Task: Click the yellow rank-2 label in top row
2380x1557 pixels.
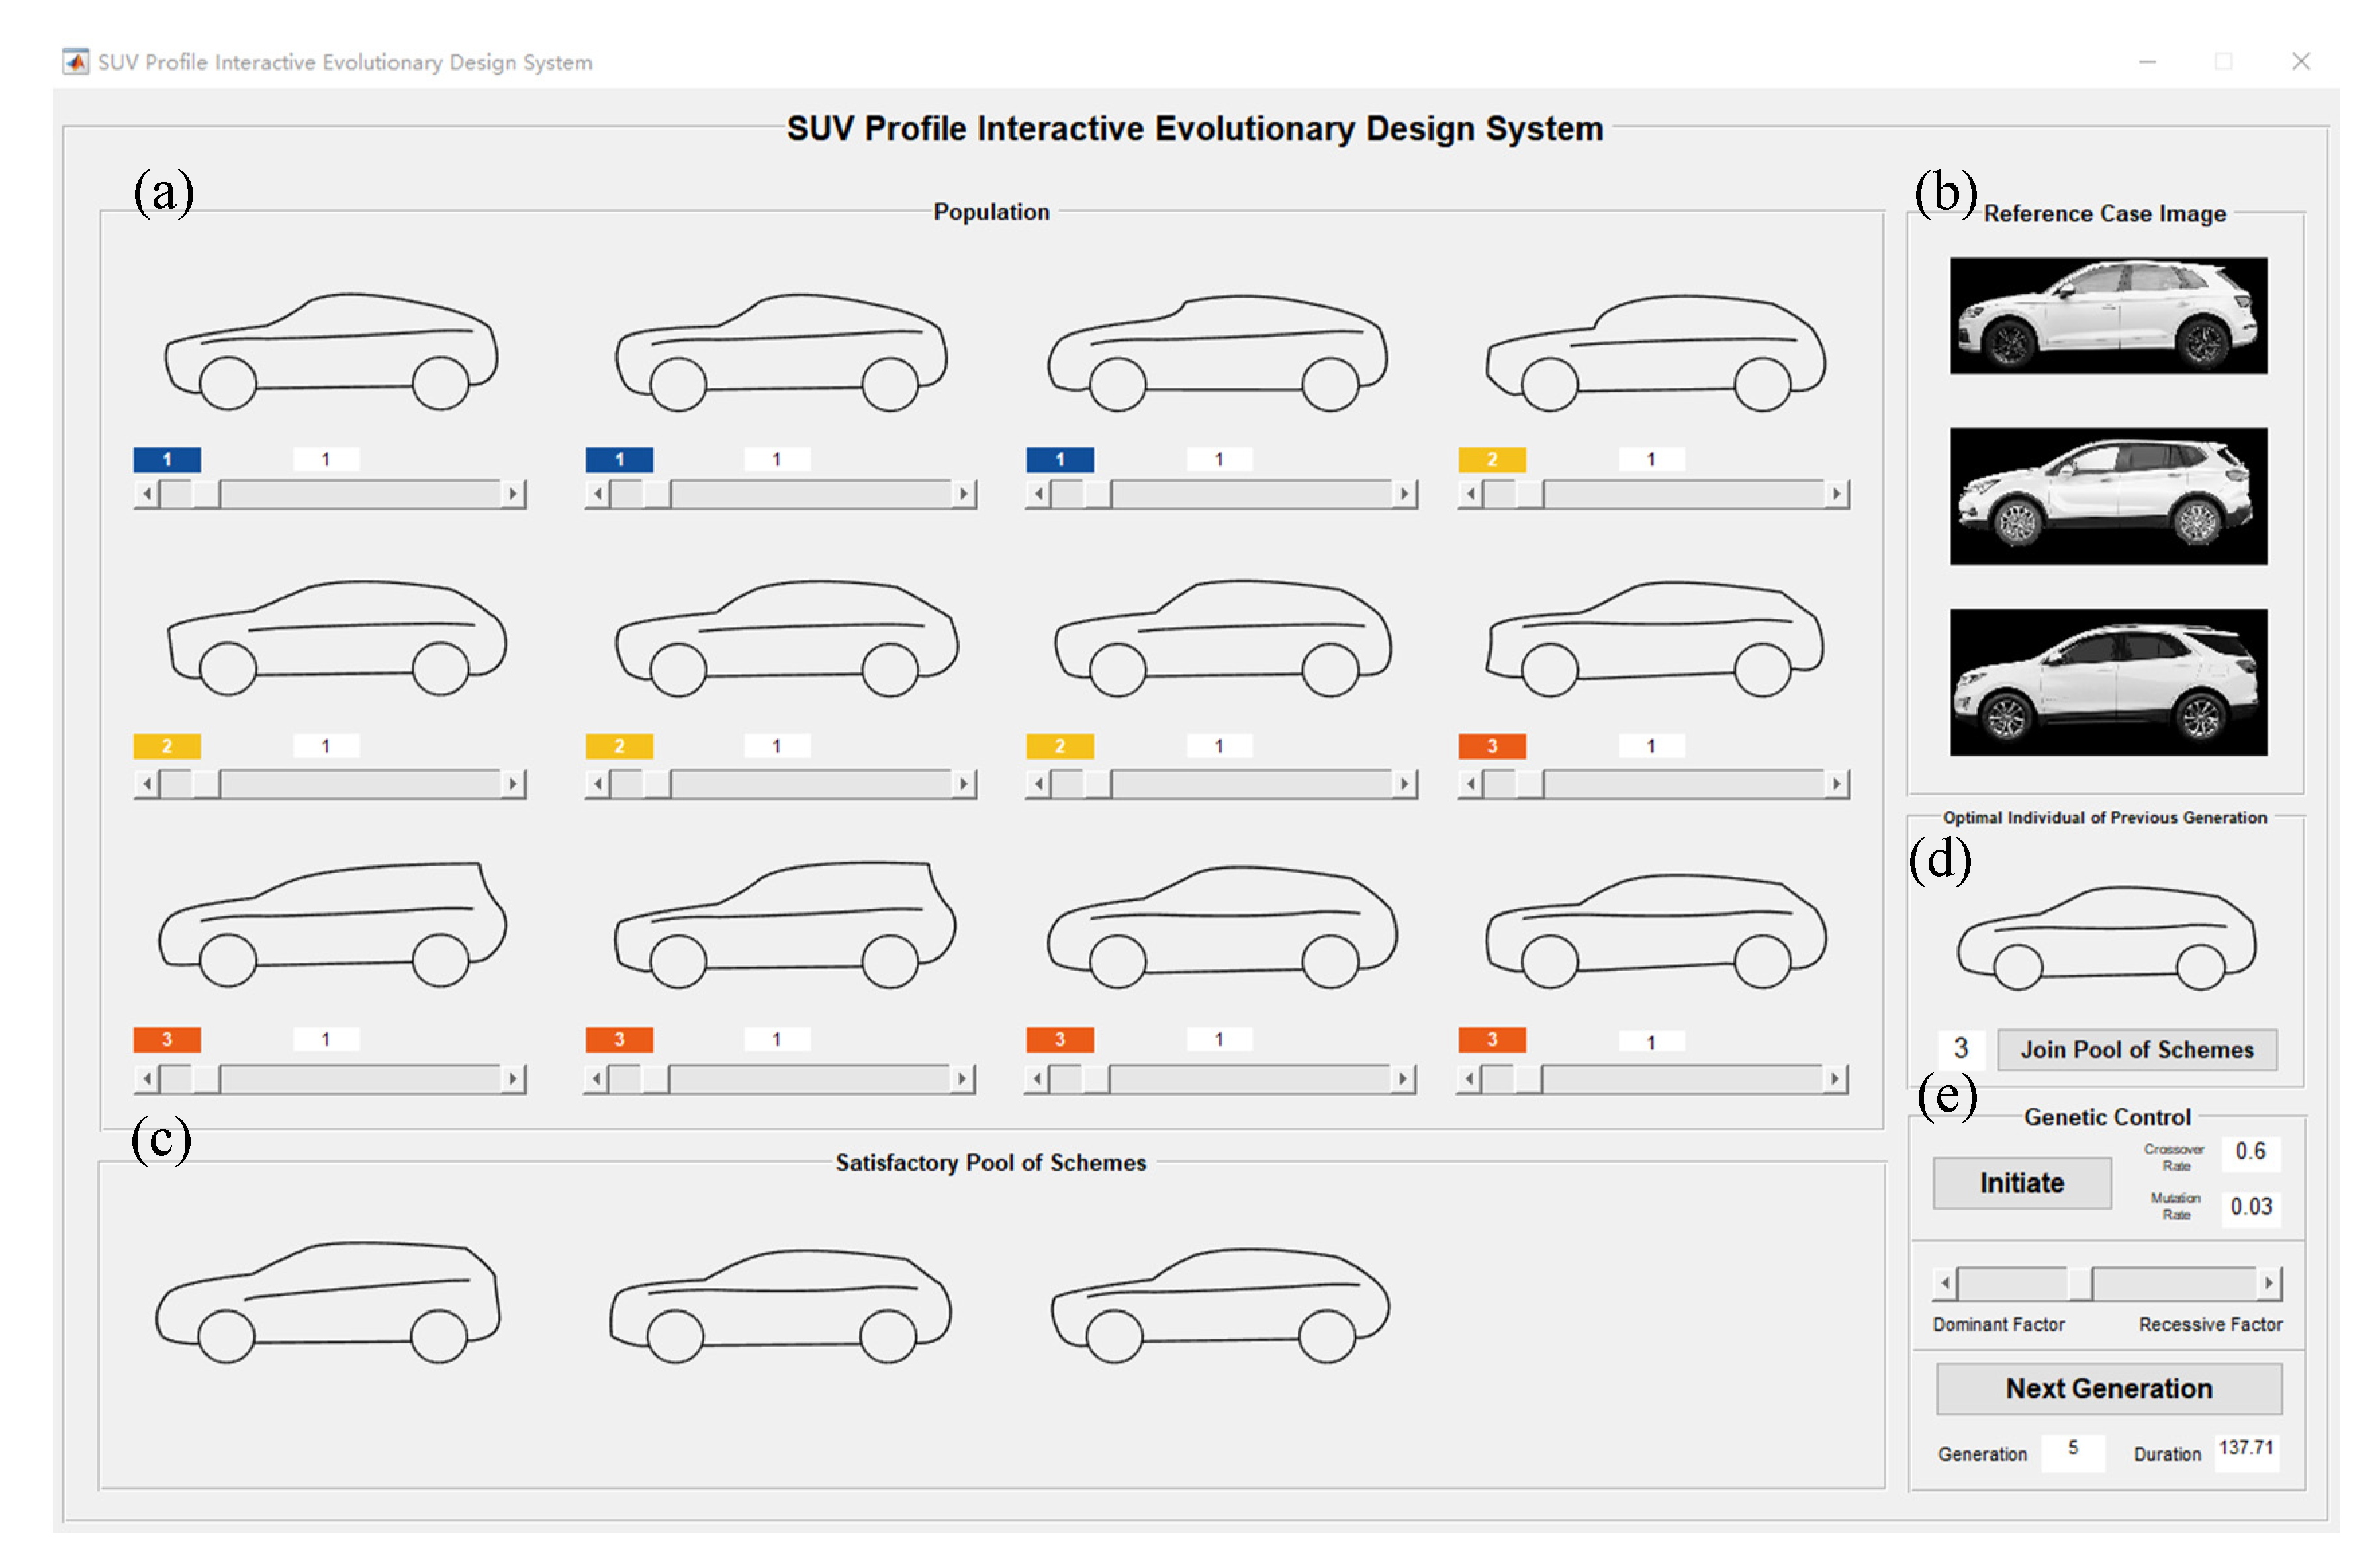Action: coord(1491,459)
